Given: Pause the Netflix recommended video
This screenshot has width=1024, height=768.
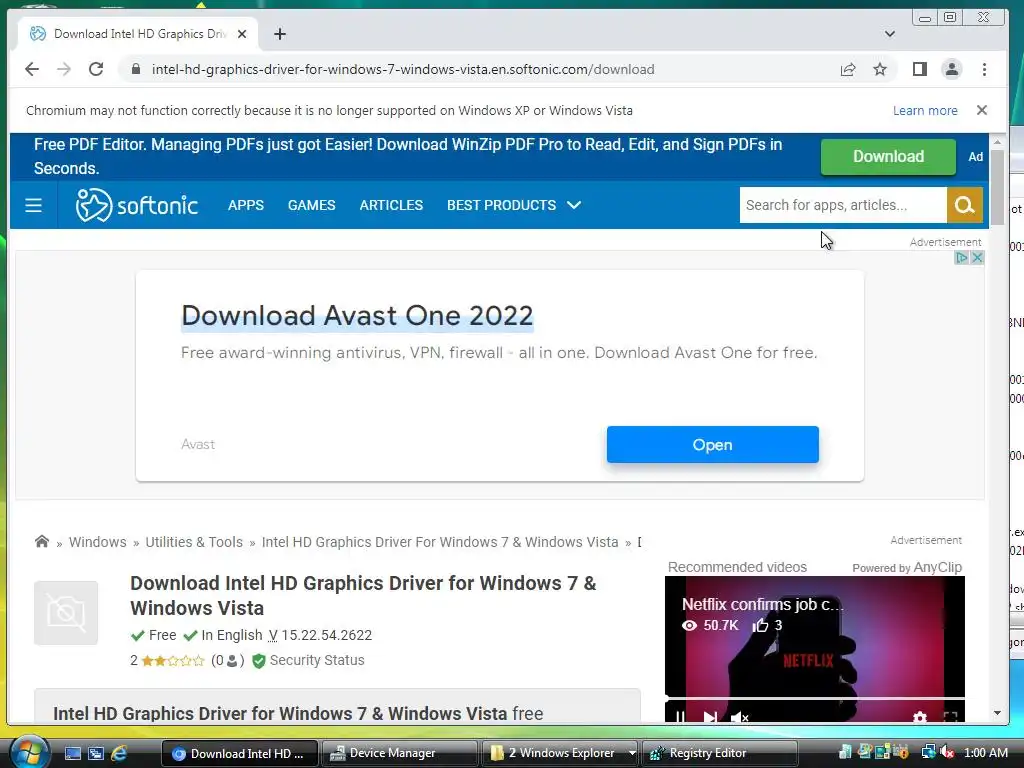Looking at the screenshot, I should pos(680,716).
